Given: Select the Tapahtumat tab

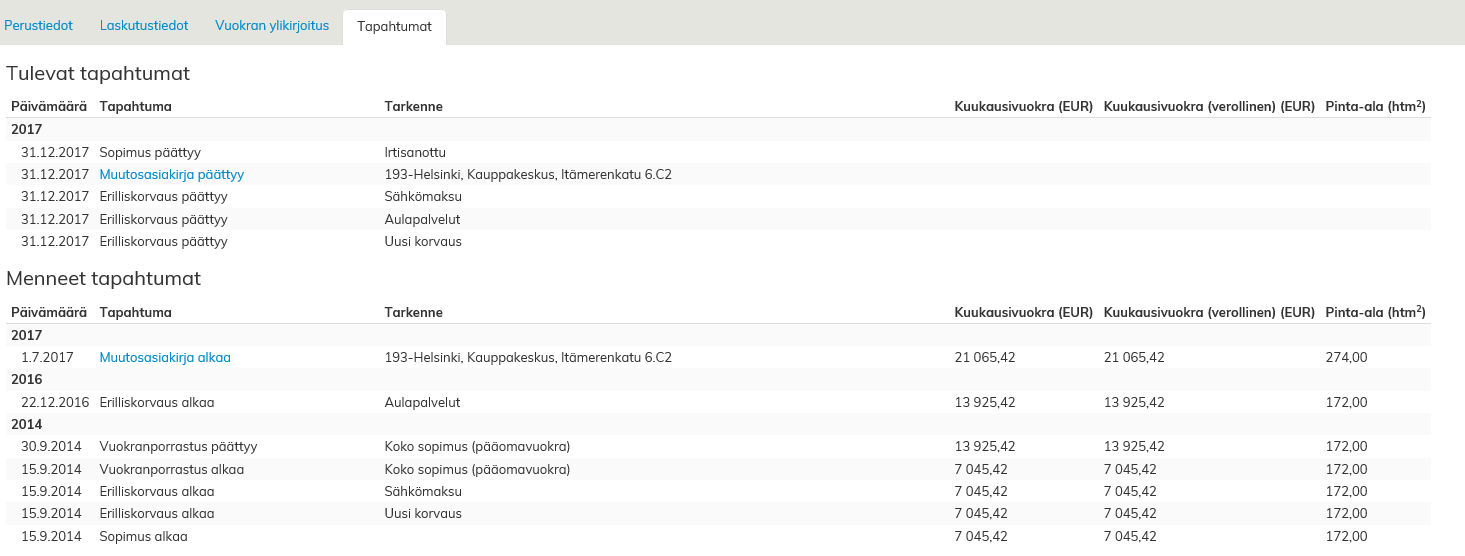Looking at the screenshot, I should point(394,27).
